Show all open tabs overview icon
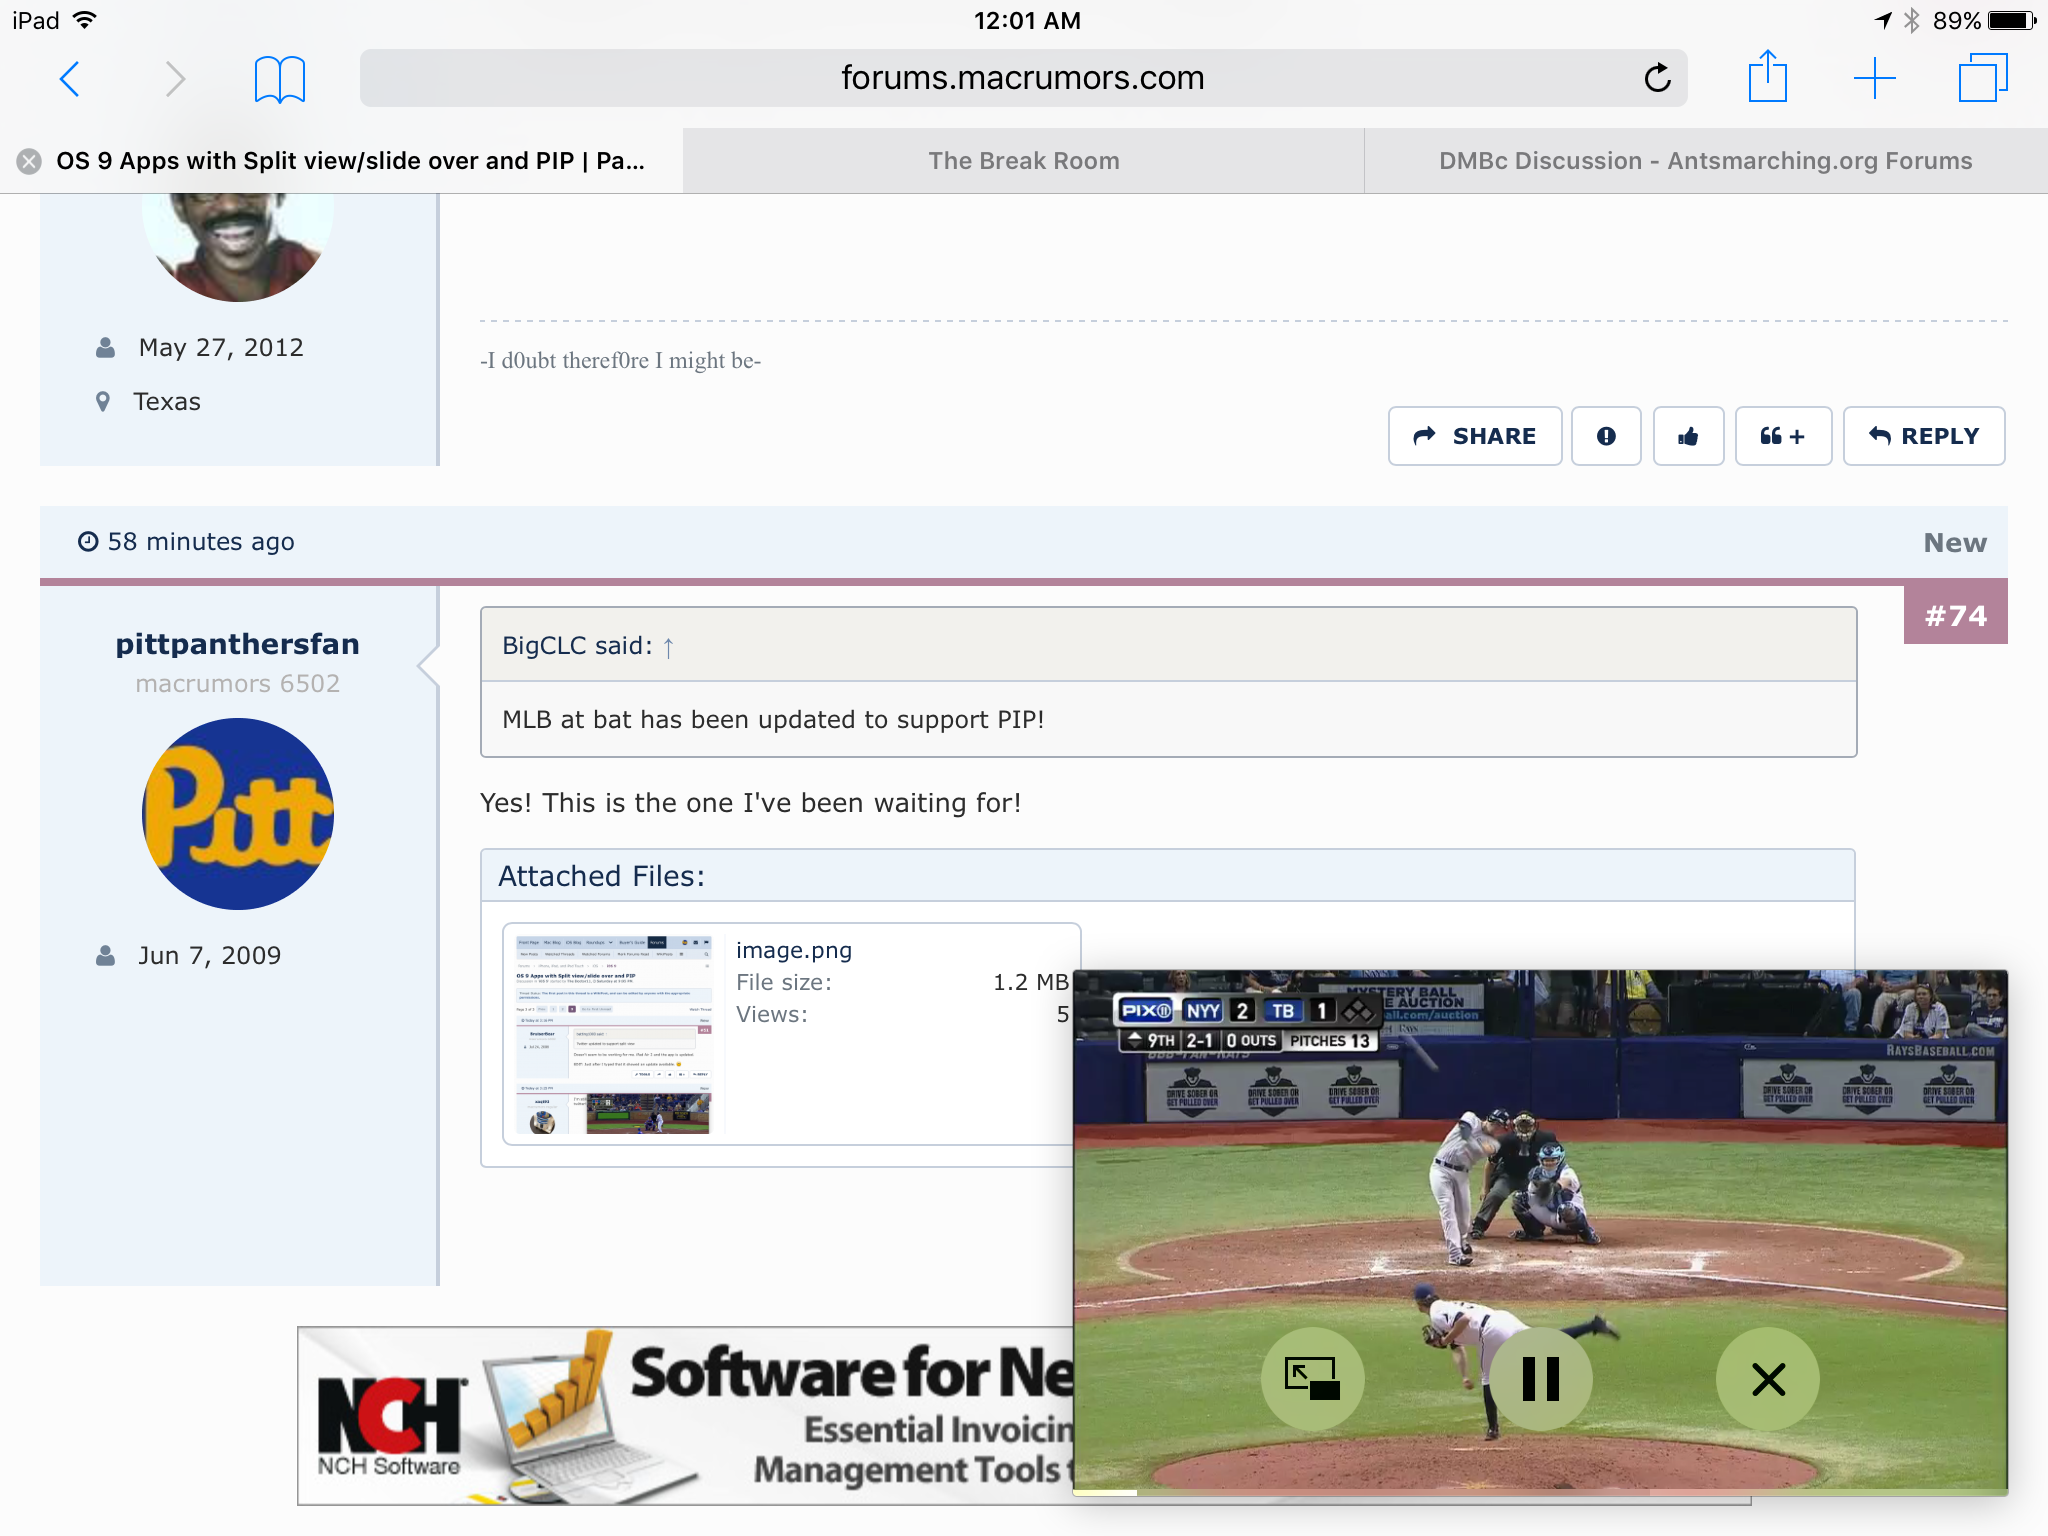 click(1982, 78)
